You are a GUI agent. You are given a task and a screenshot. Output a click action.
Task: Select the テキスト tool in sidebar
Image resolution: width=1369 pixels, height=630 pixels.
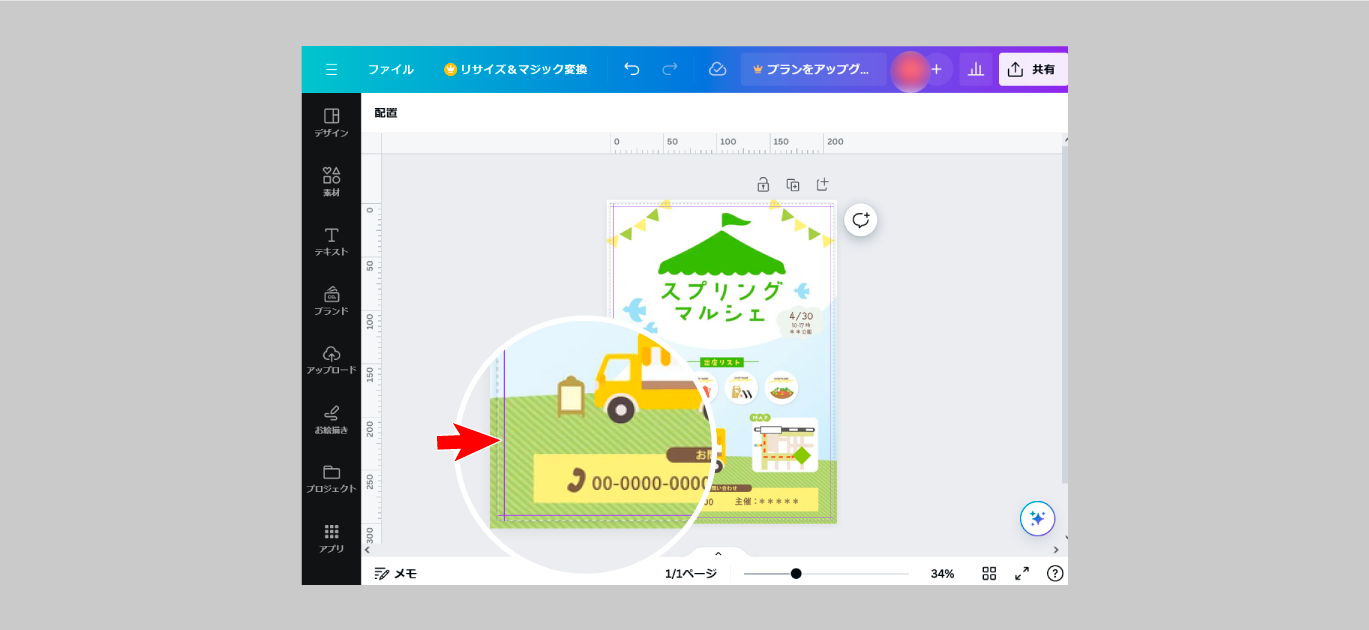[x=331, y=241]
